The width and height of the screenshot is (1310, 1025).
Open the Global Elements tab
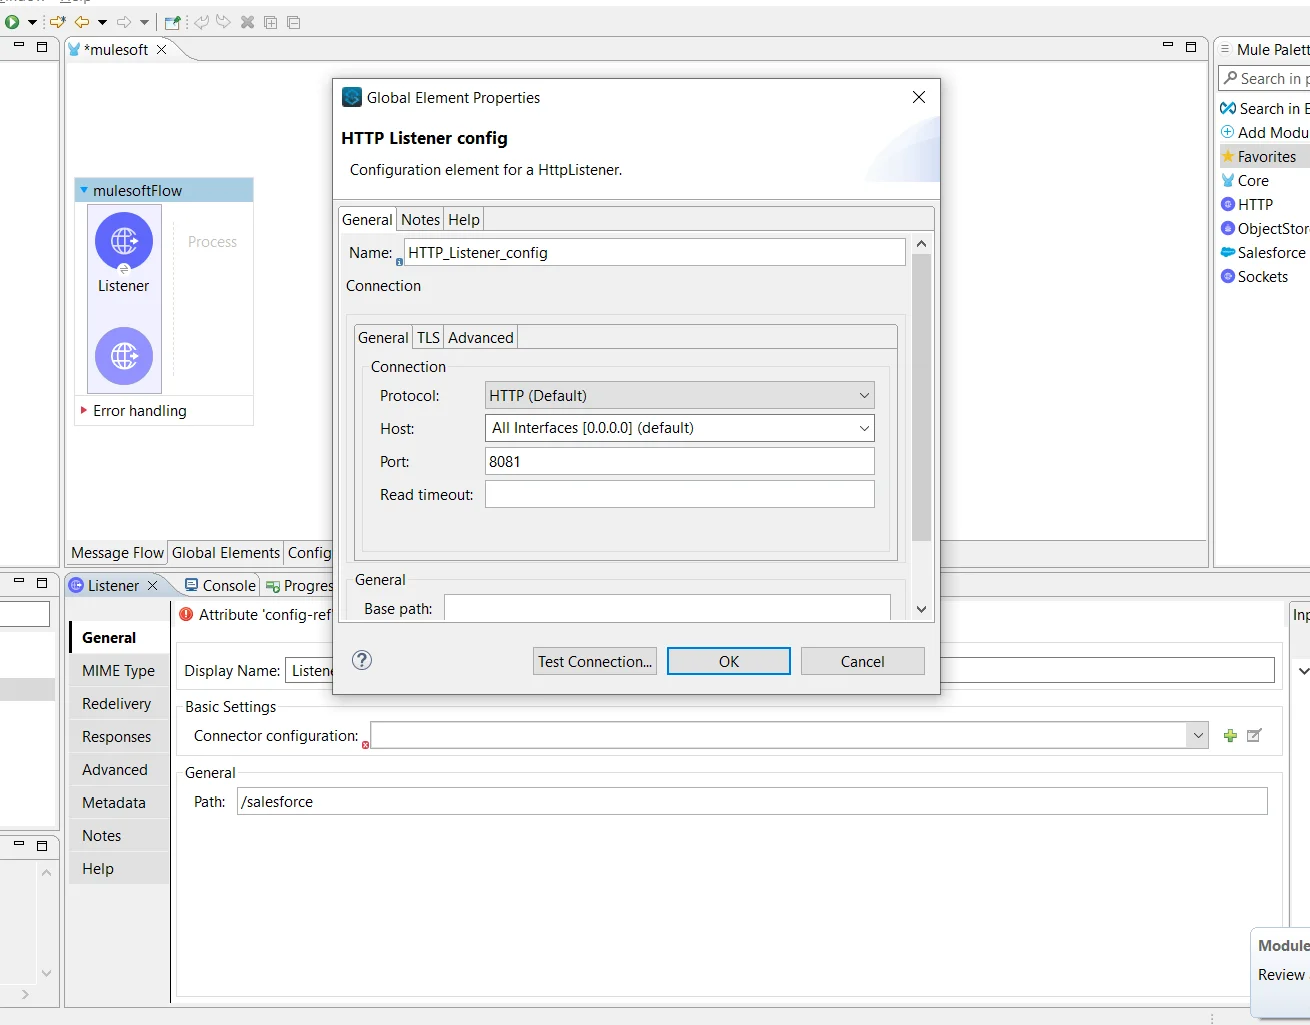(225, 552)
